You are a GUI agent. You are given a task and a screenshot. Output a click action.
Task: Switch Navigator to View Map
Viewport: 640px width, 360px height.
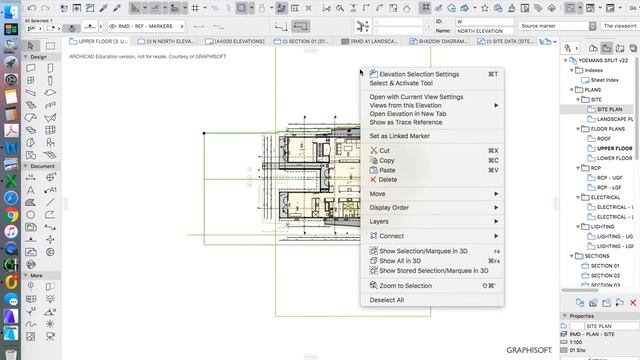click(x=607, y=48)
